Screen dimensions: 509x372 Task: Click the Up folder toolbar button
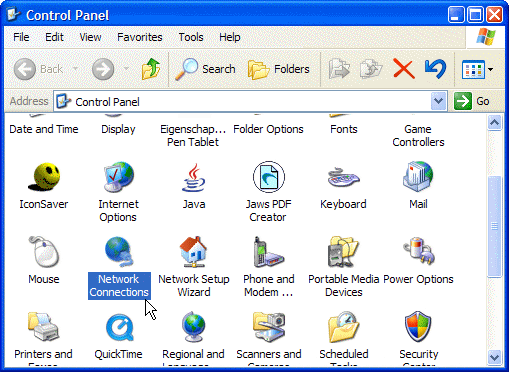(151, 69)
